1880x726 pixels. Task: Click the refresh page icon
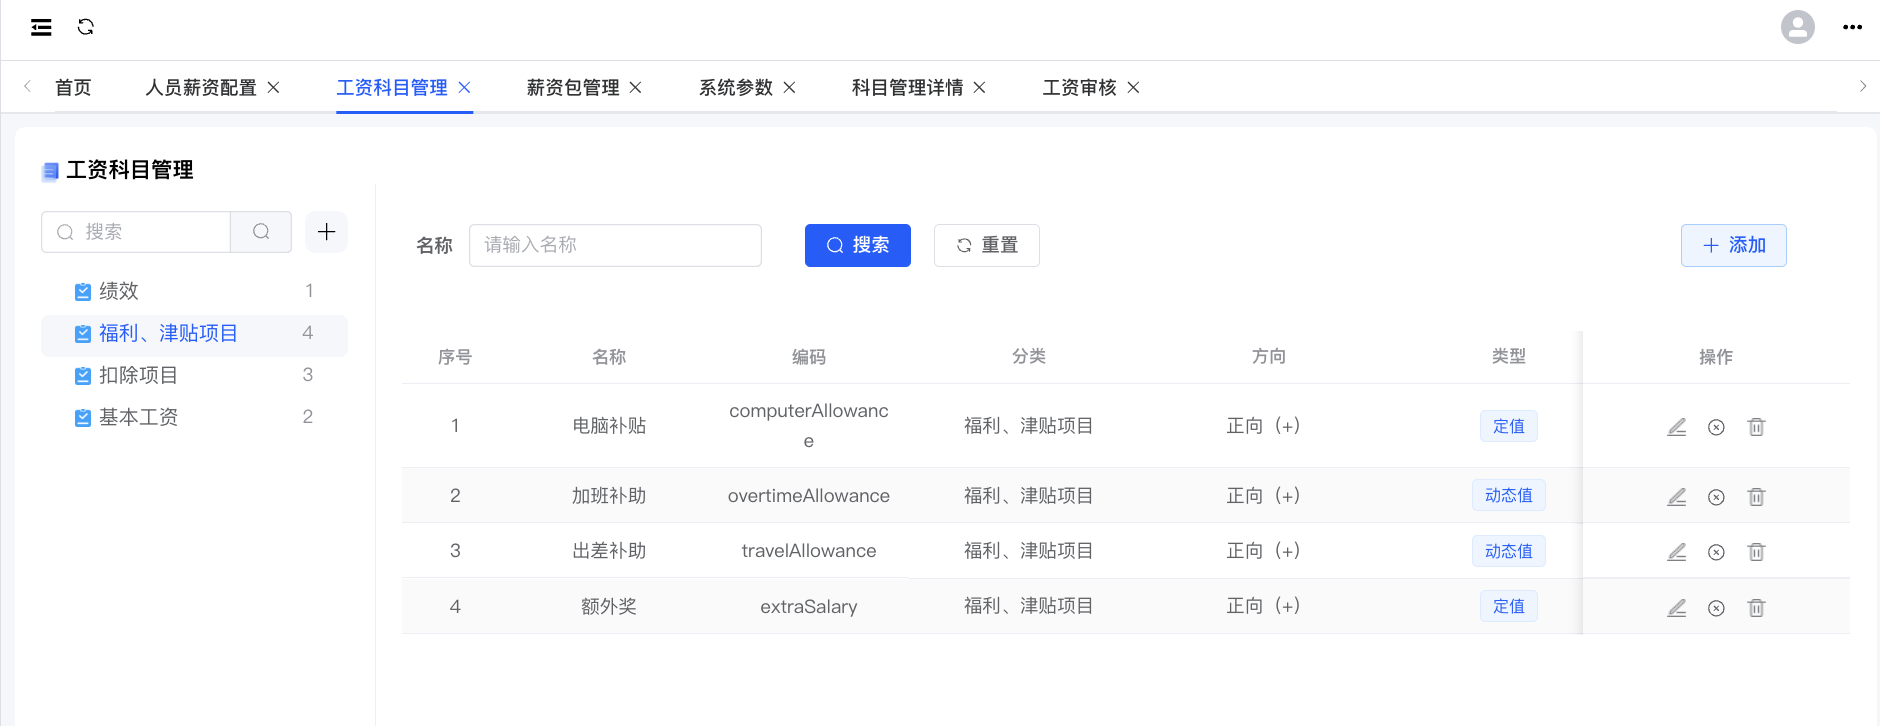pos(86,27)
